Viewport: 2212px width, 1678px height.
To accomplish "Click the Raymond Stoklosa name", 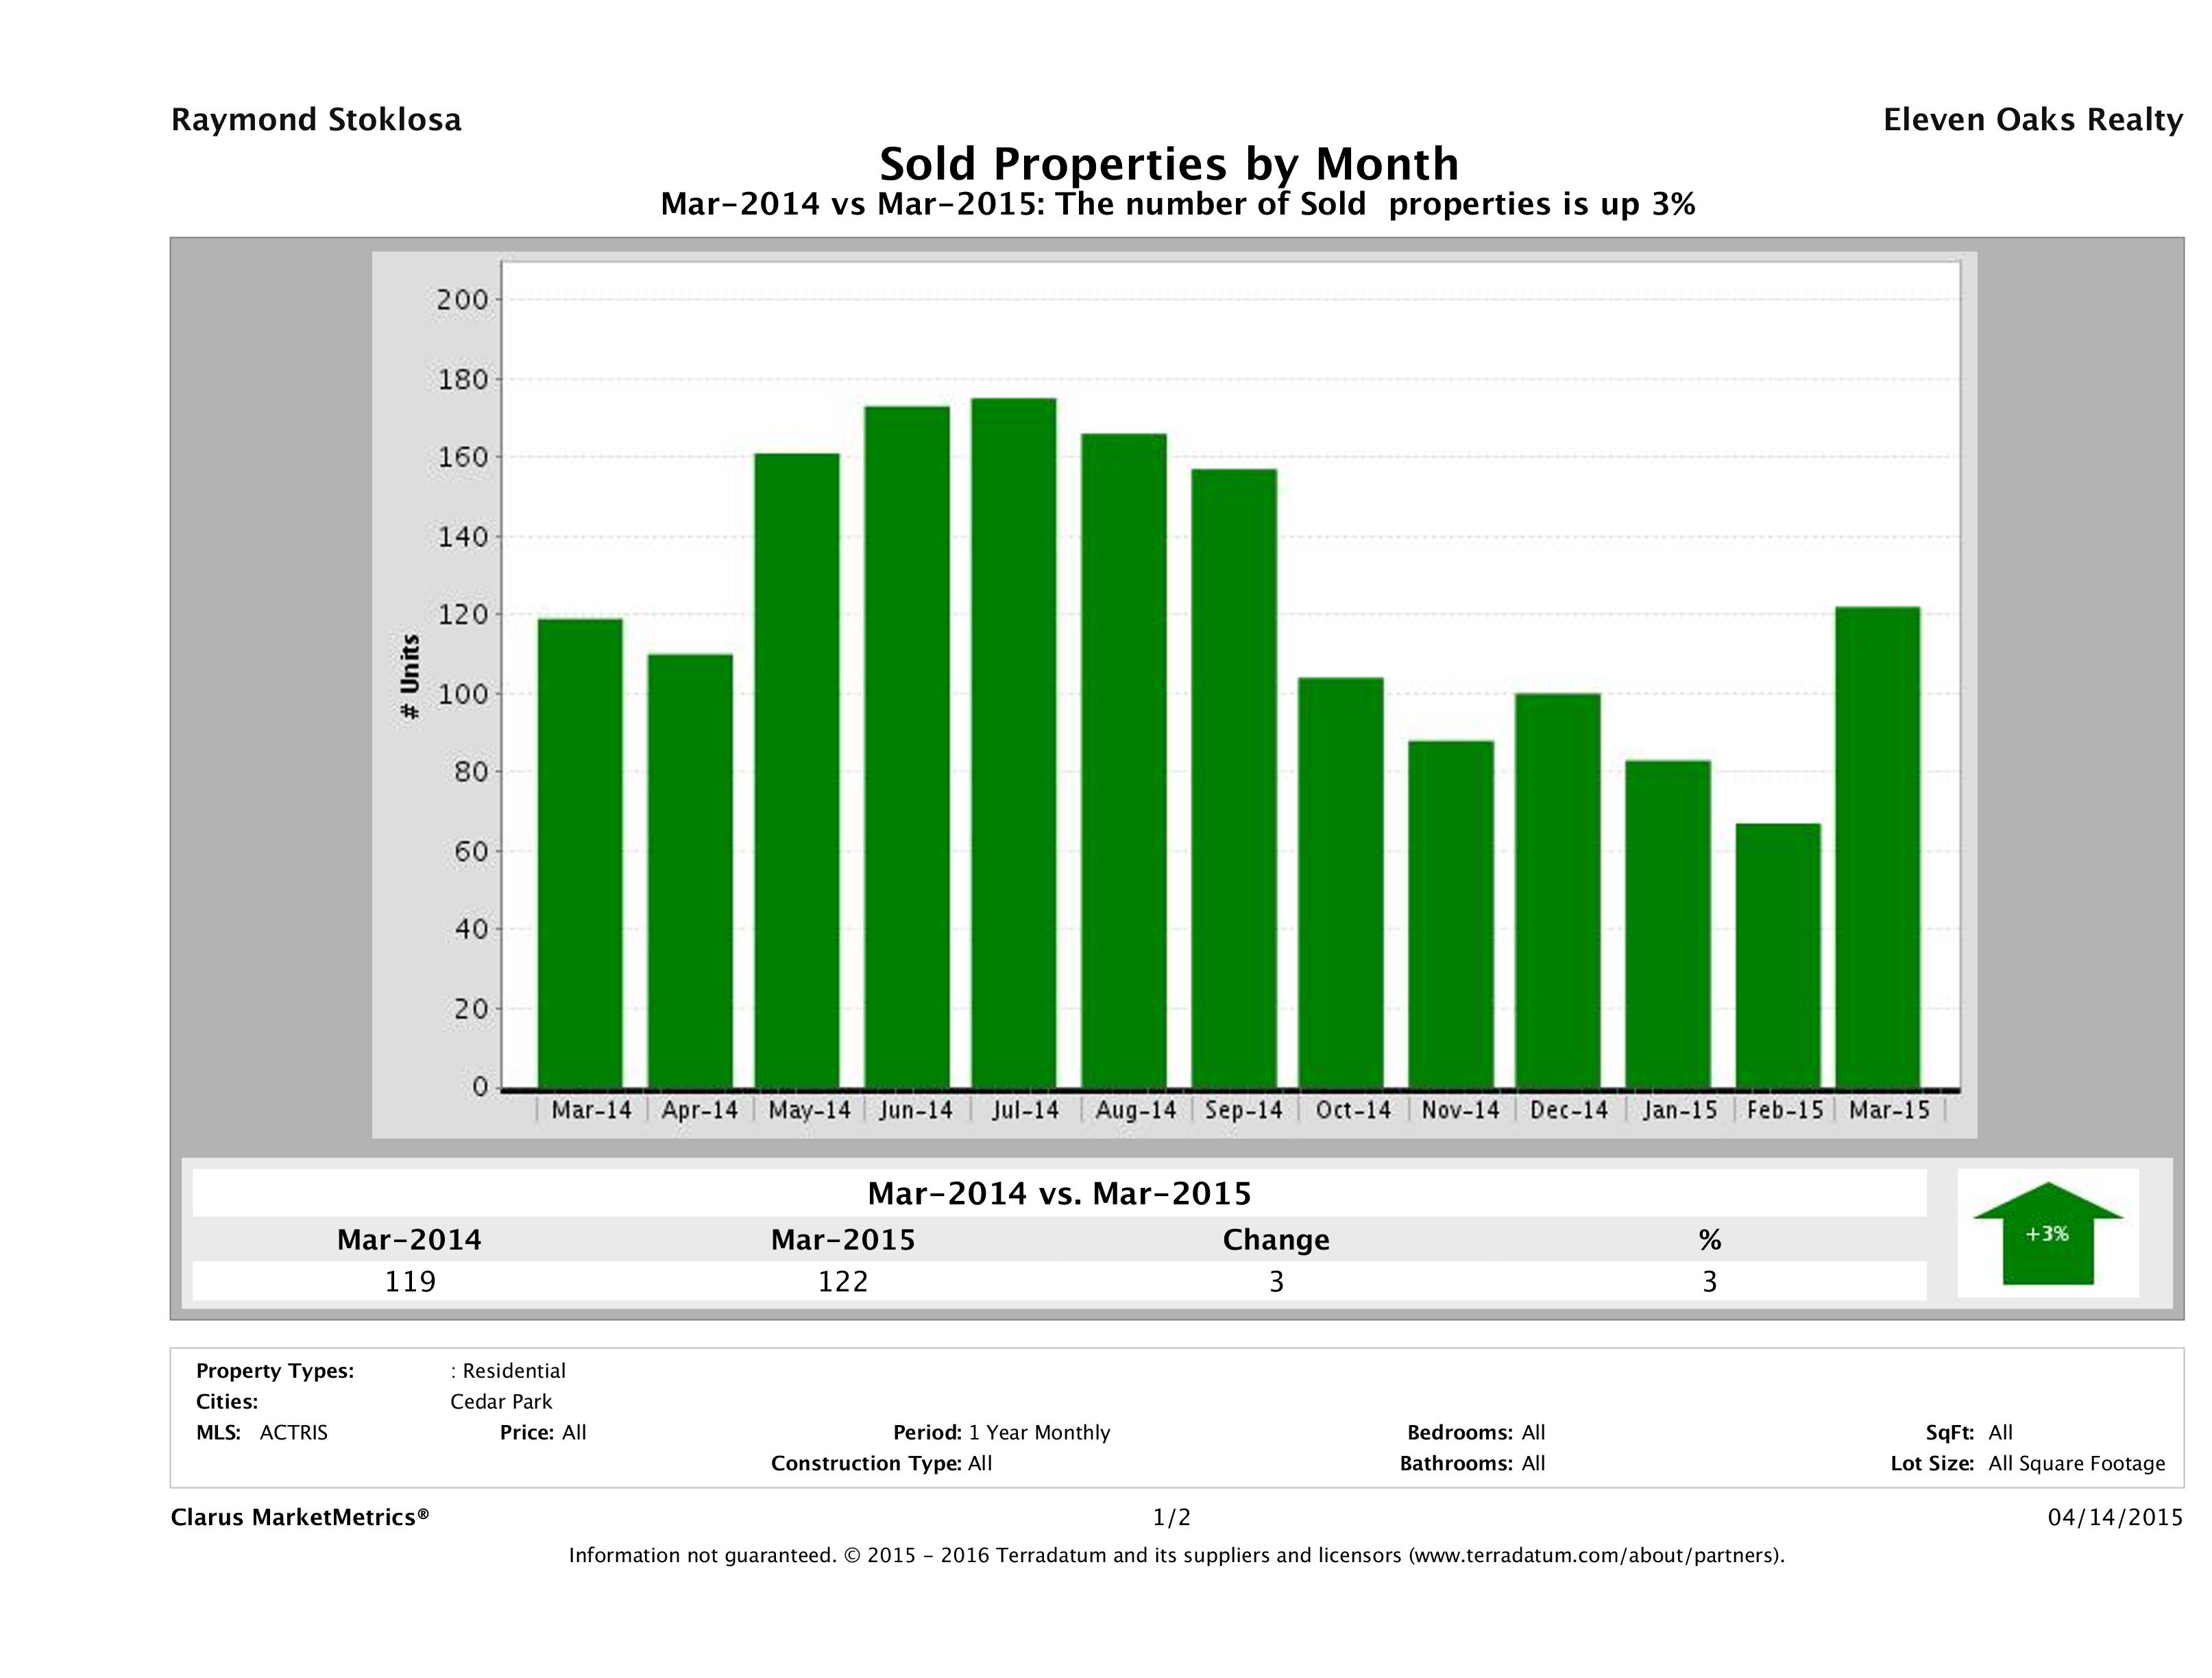I will point(316,120).
